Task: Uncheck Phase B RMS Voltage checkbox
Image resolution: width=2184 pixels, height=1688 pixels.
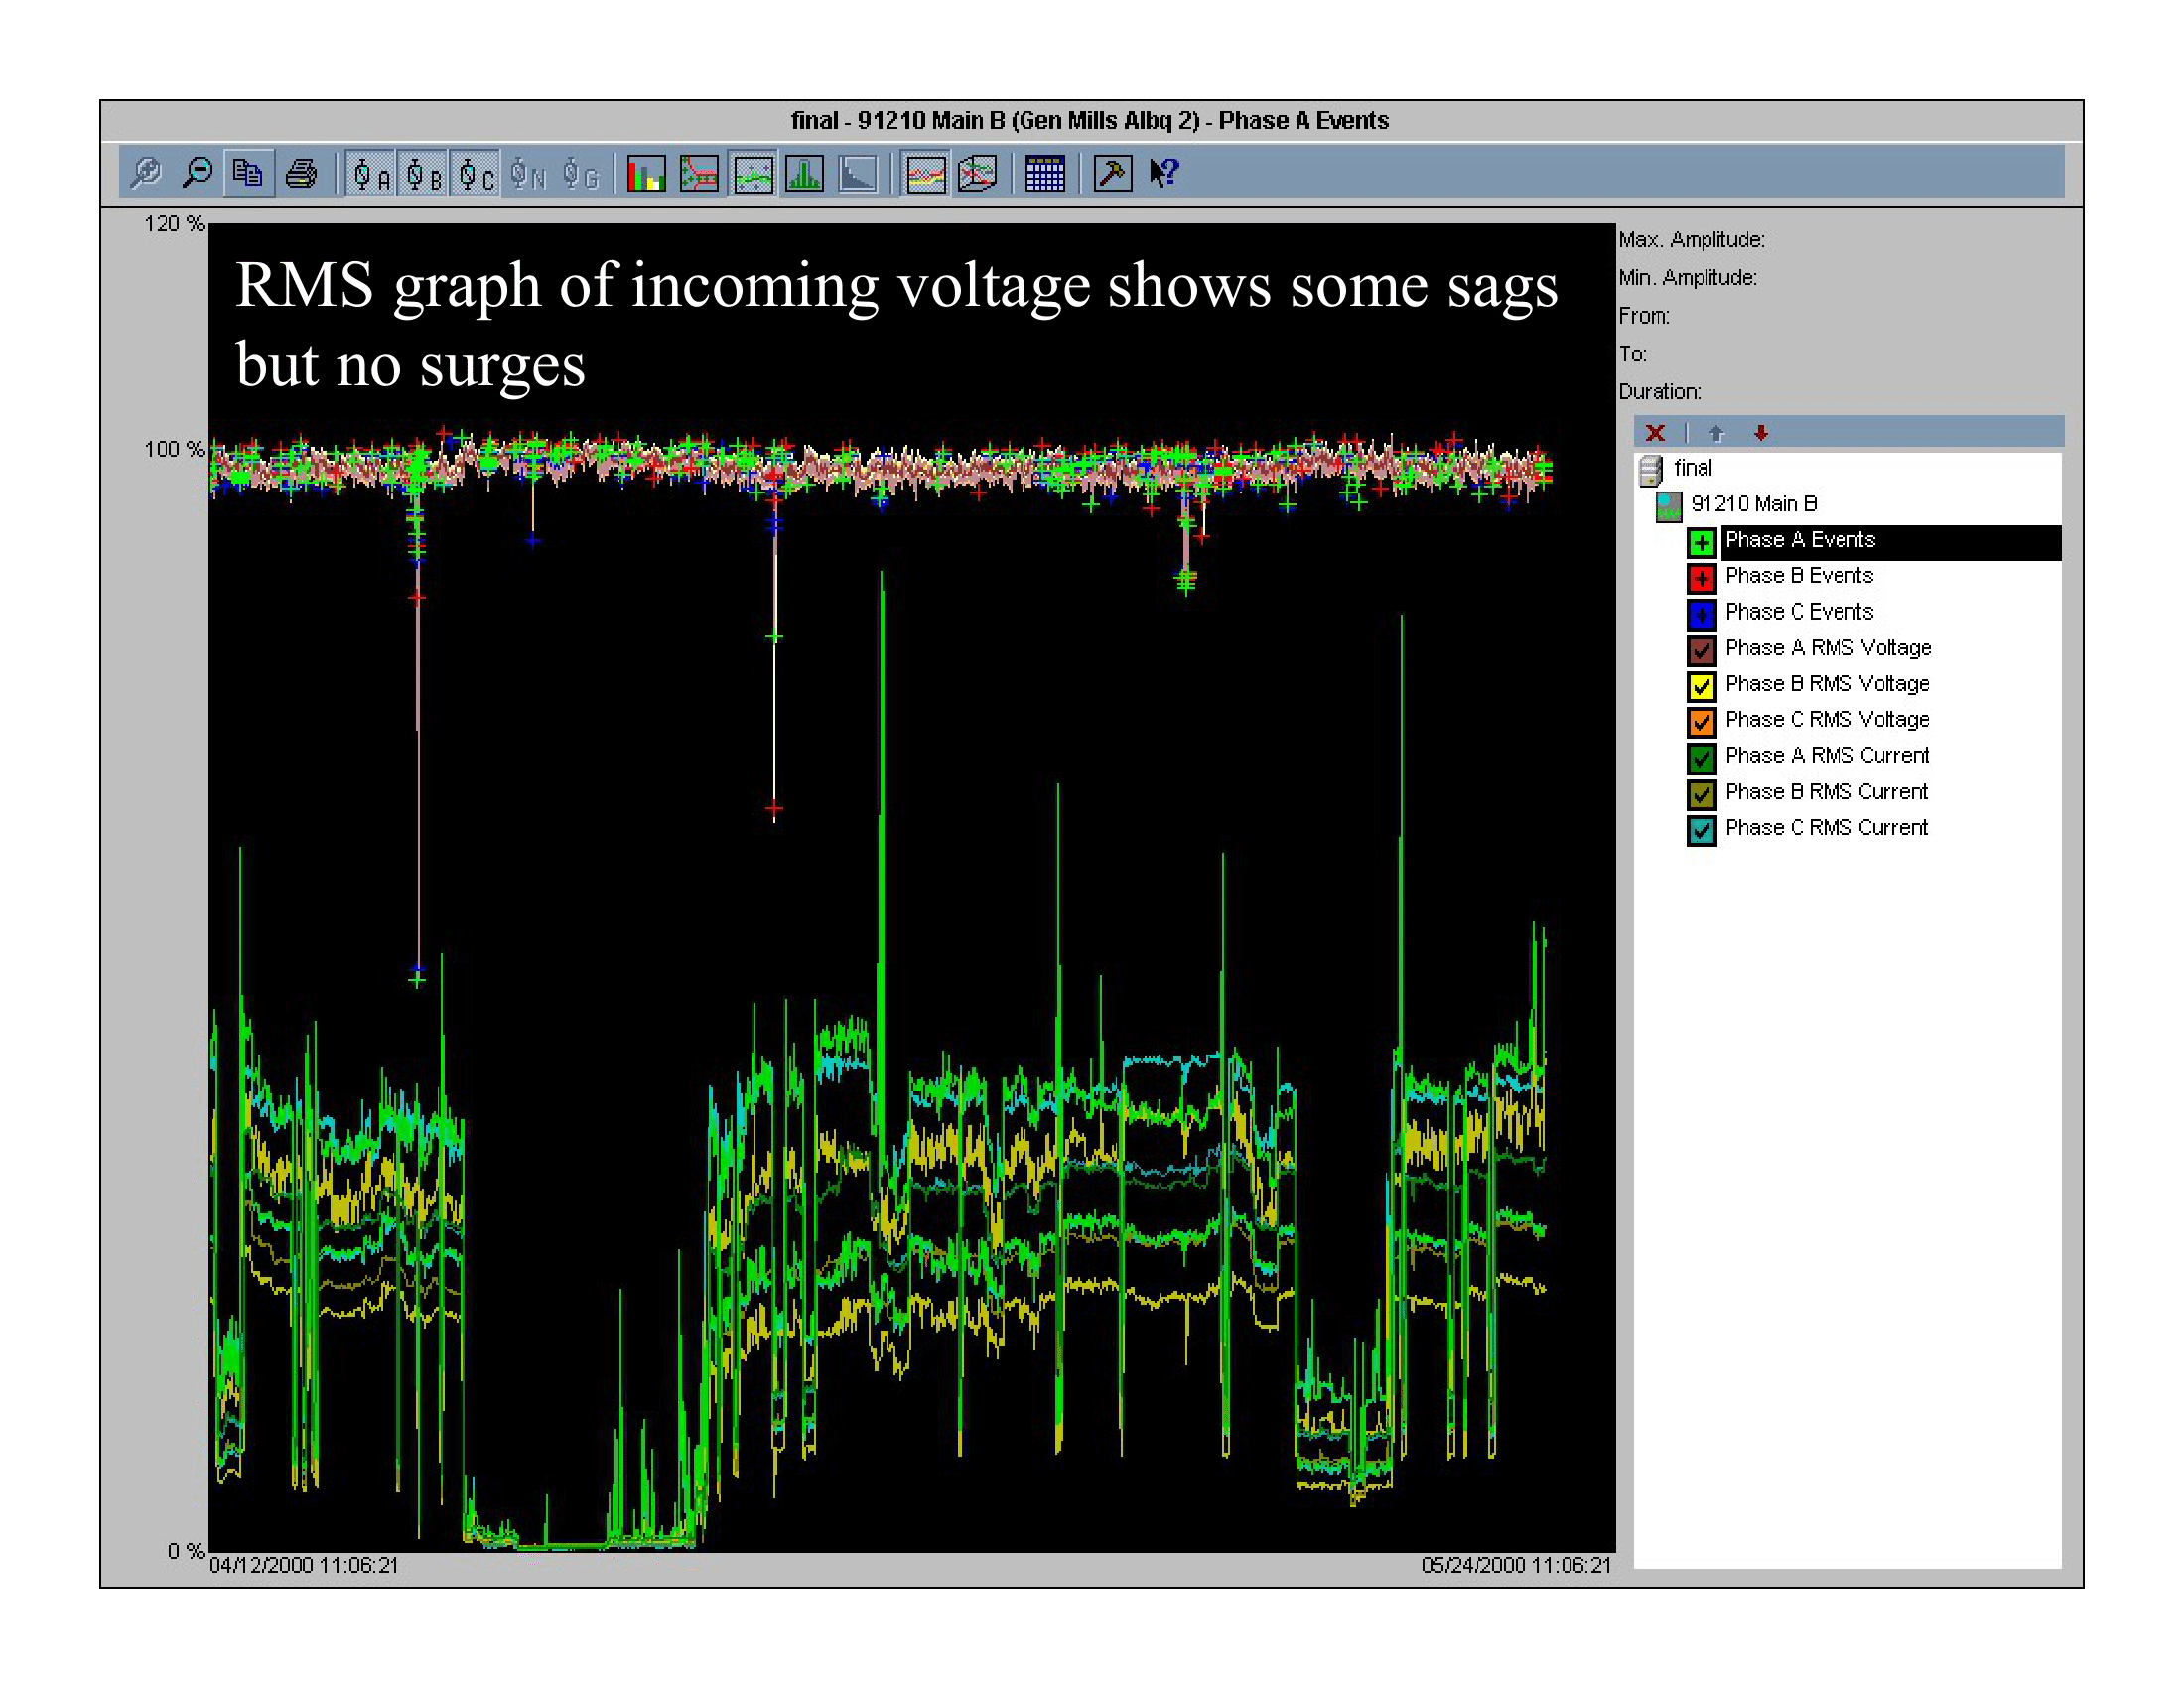Action: pos(1701,685)
